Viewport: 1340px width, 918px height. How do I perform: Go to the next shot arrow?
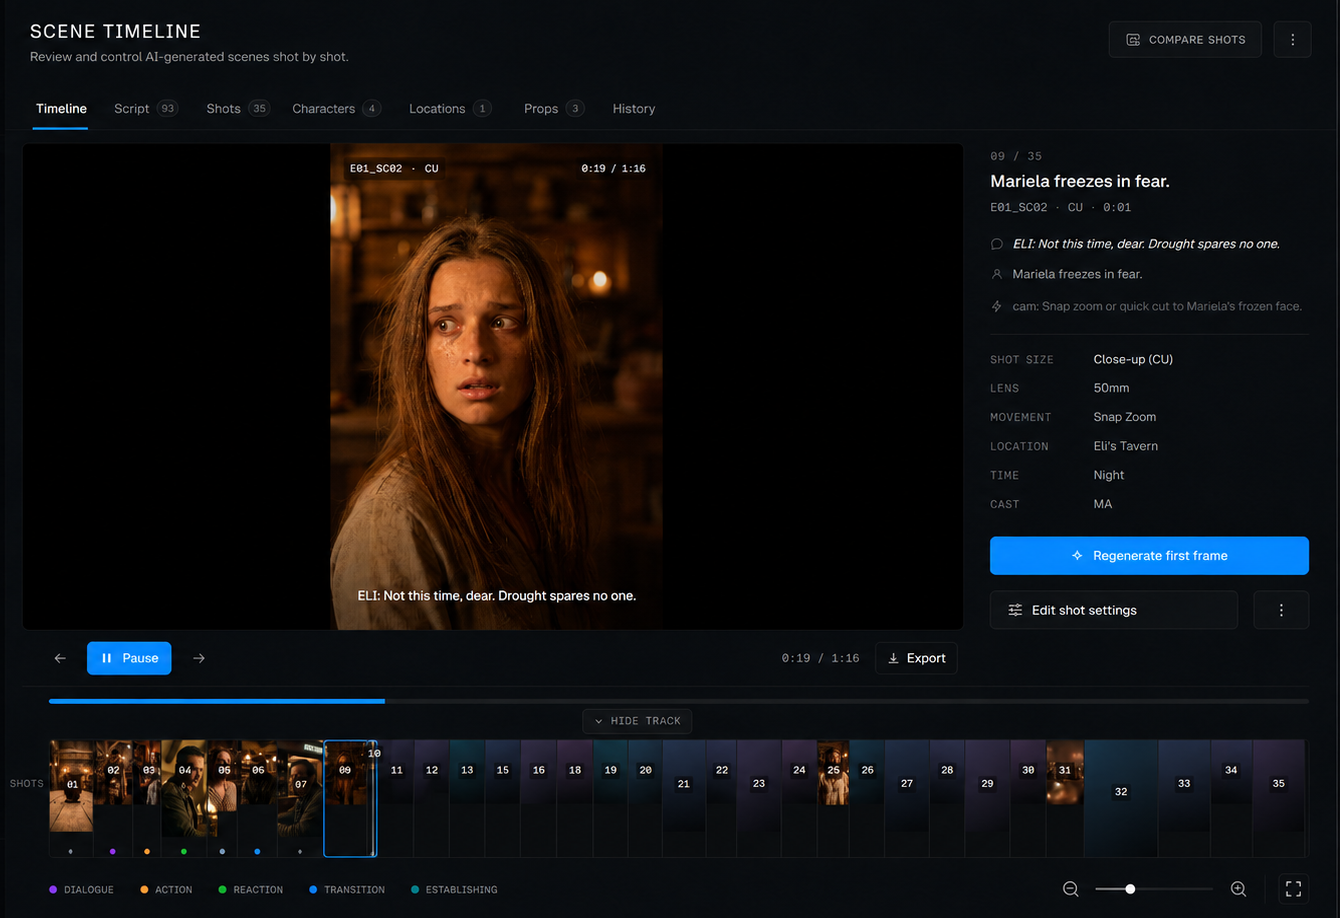tap(199, 658)
